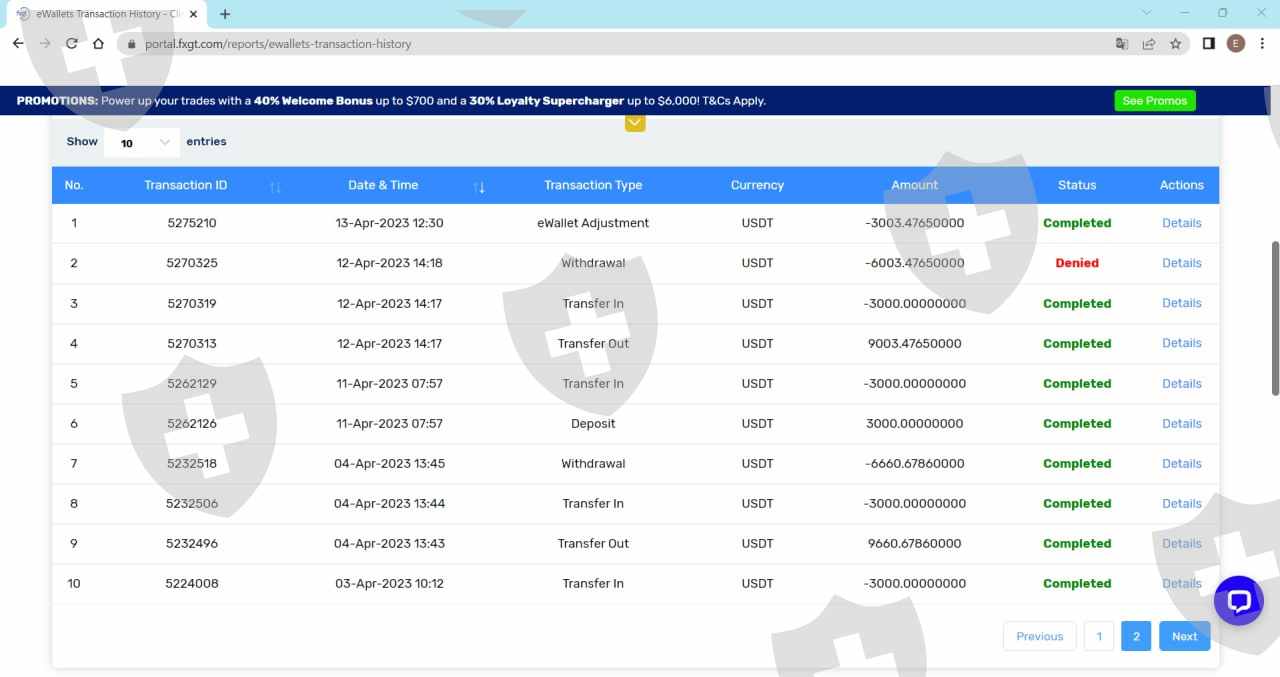Open the Show entries dropdown

[144, 143]
